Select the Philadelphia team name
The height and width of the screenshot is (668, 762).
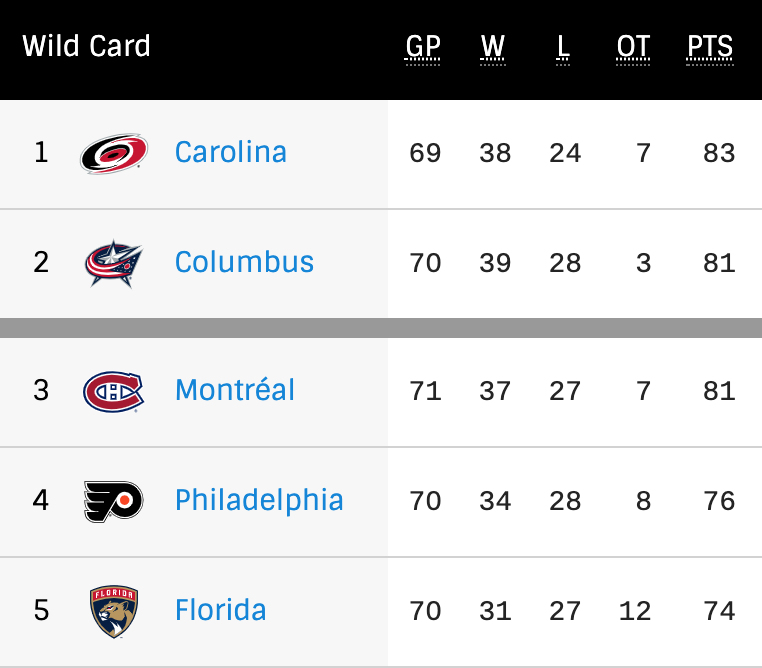tap(259, 500)
